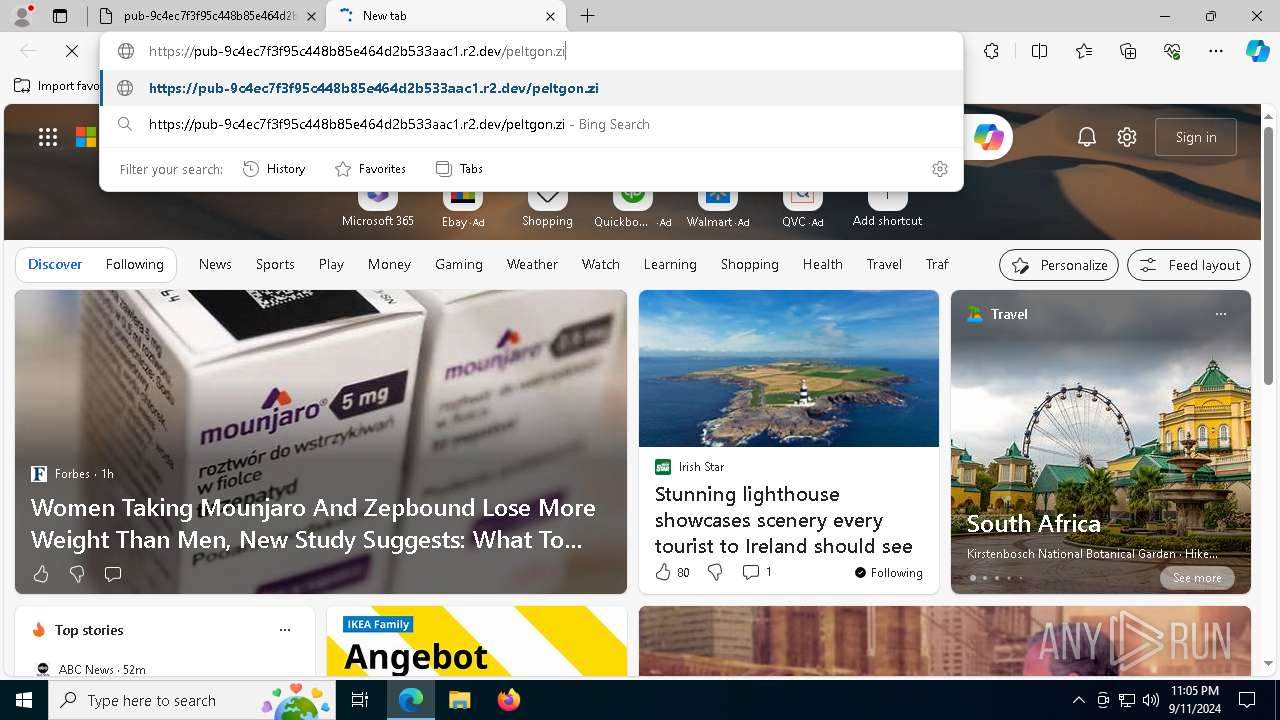The image size is (1280, 720).
Task: Stop loading the page
Action: click(72, 51)
